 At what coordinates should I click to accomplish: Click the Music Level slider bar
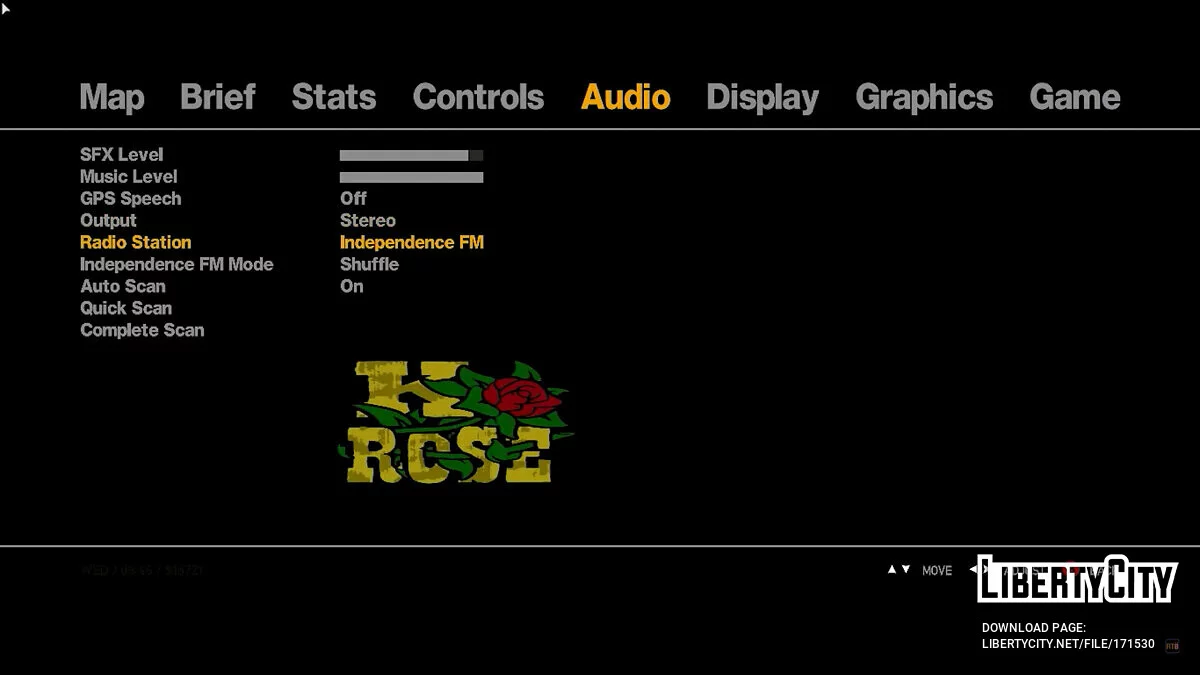pos(411,178)
